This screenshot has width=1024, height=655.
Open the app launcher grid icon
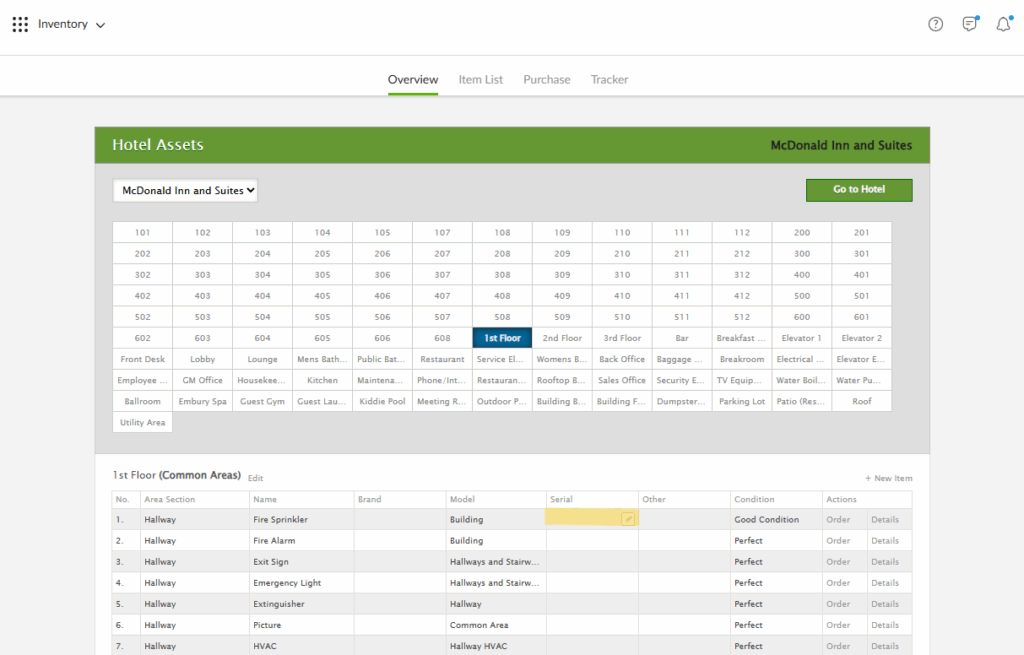(x=20, y=24)
